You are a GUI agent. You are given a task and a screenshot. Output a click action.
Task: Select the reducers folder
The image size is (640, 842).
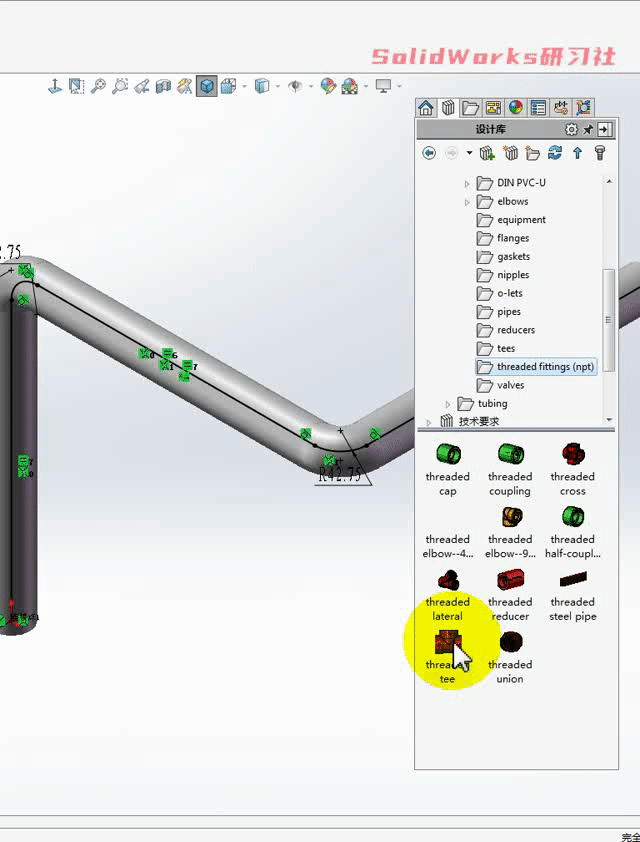click(506, 330)
